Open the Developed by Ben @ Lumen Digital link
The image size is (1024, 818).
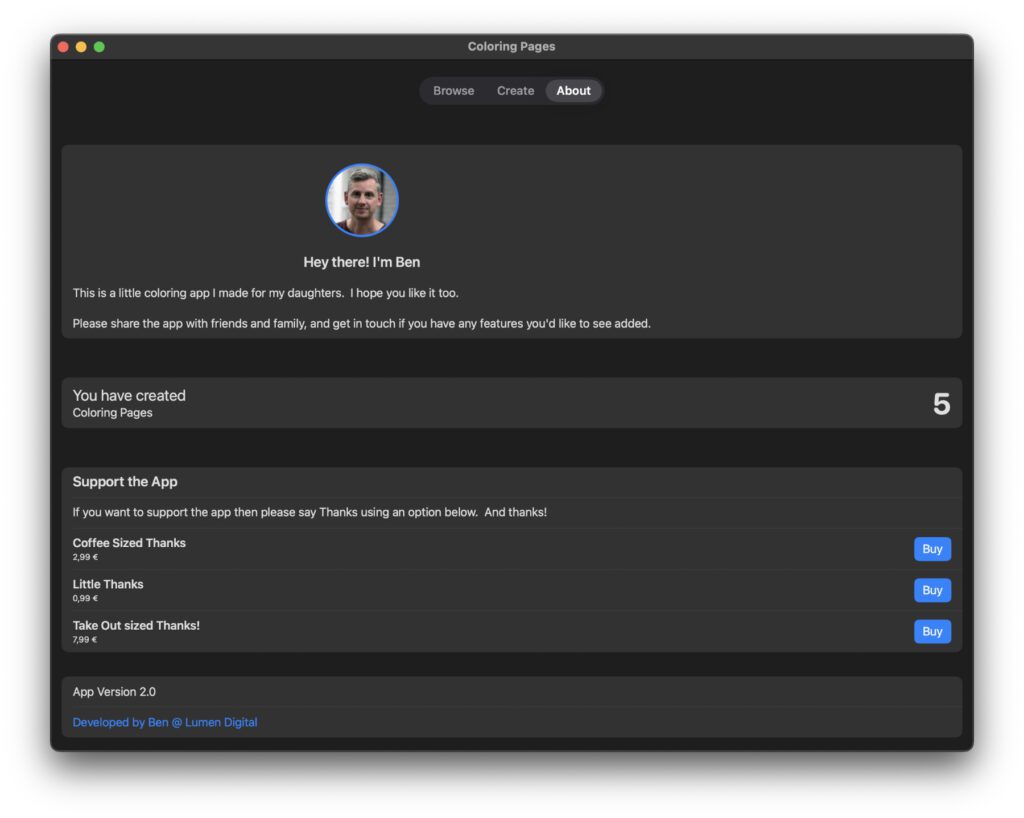click(165, 722)
